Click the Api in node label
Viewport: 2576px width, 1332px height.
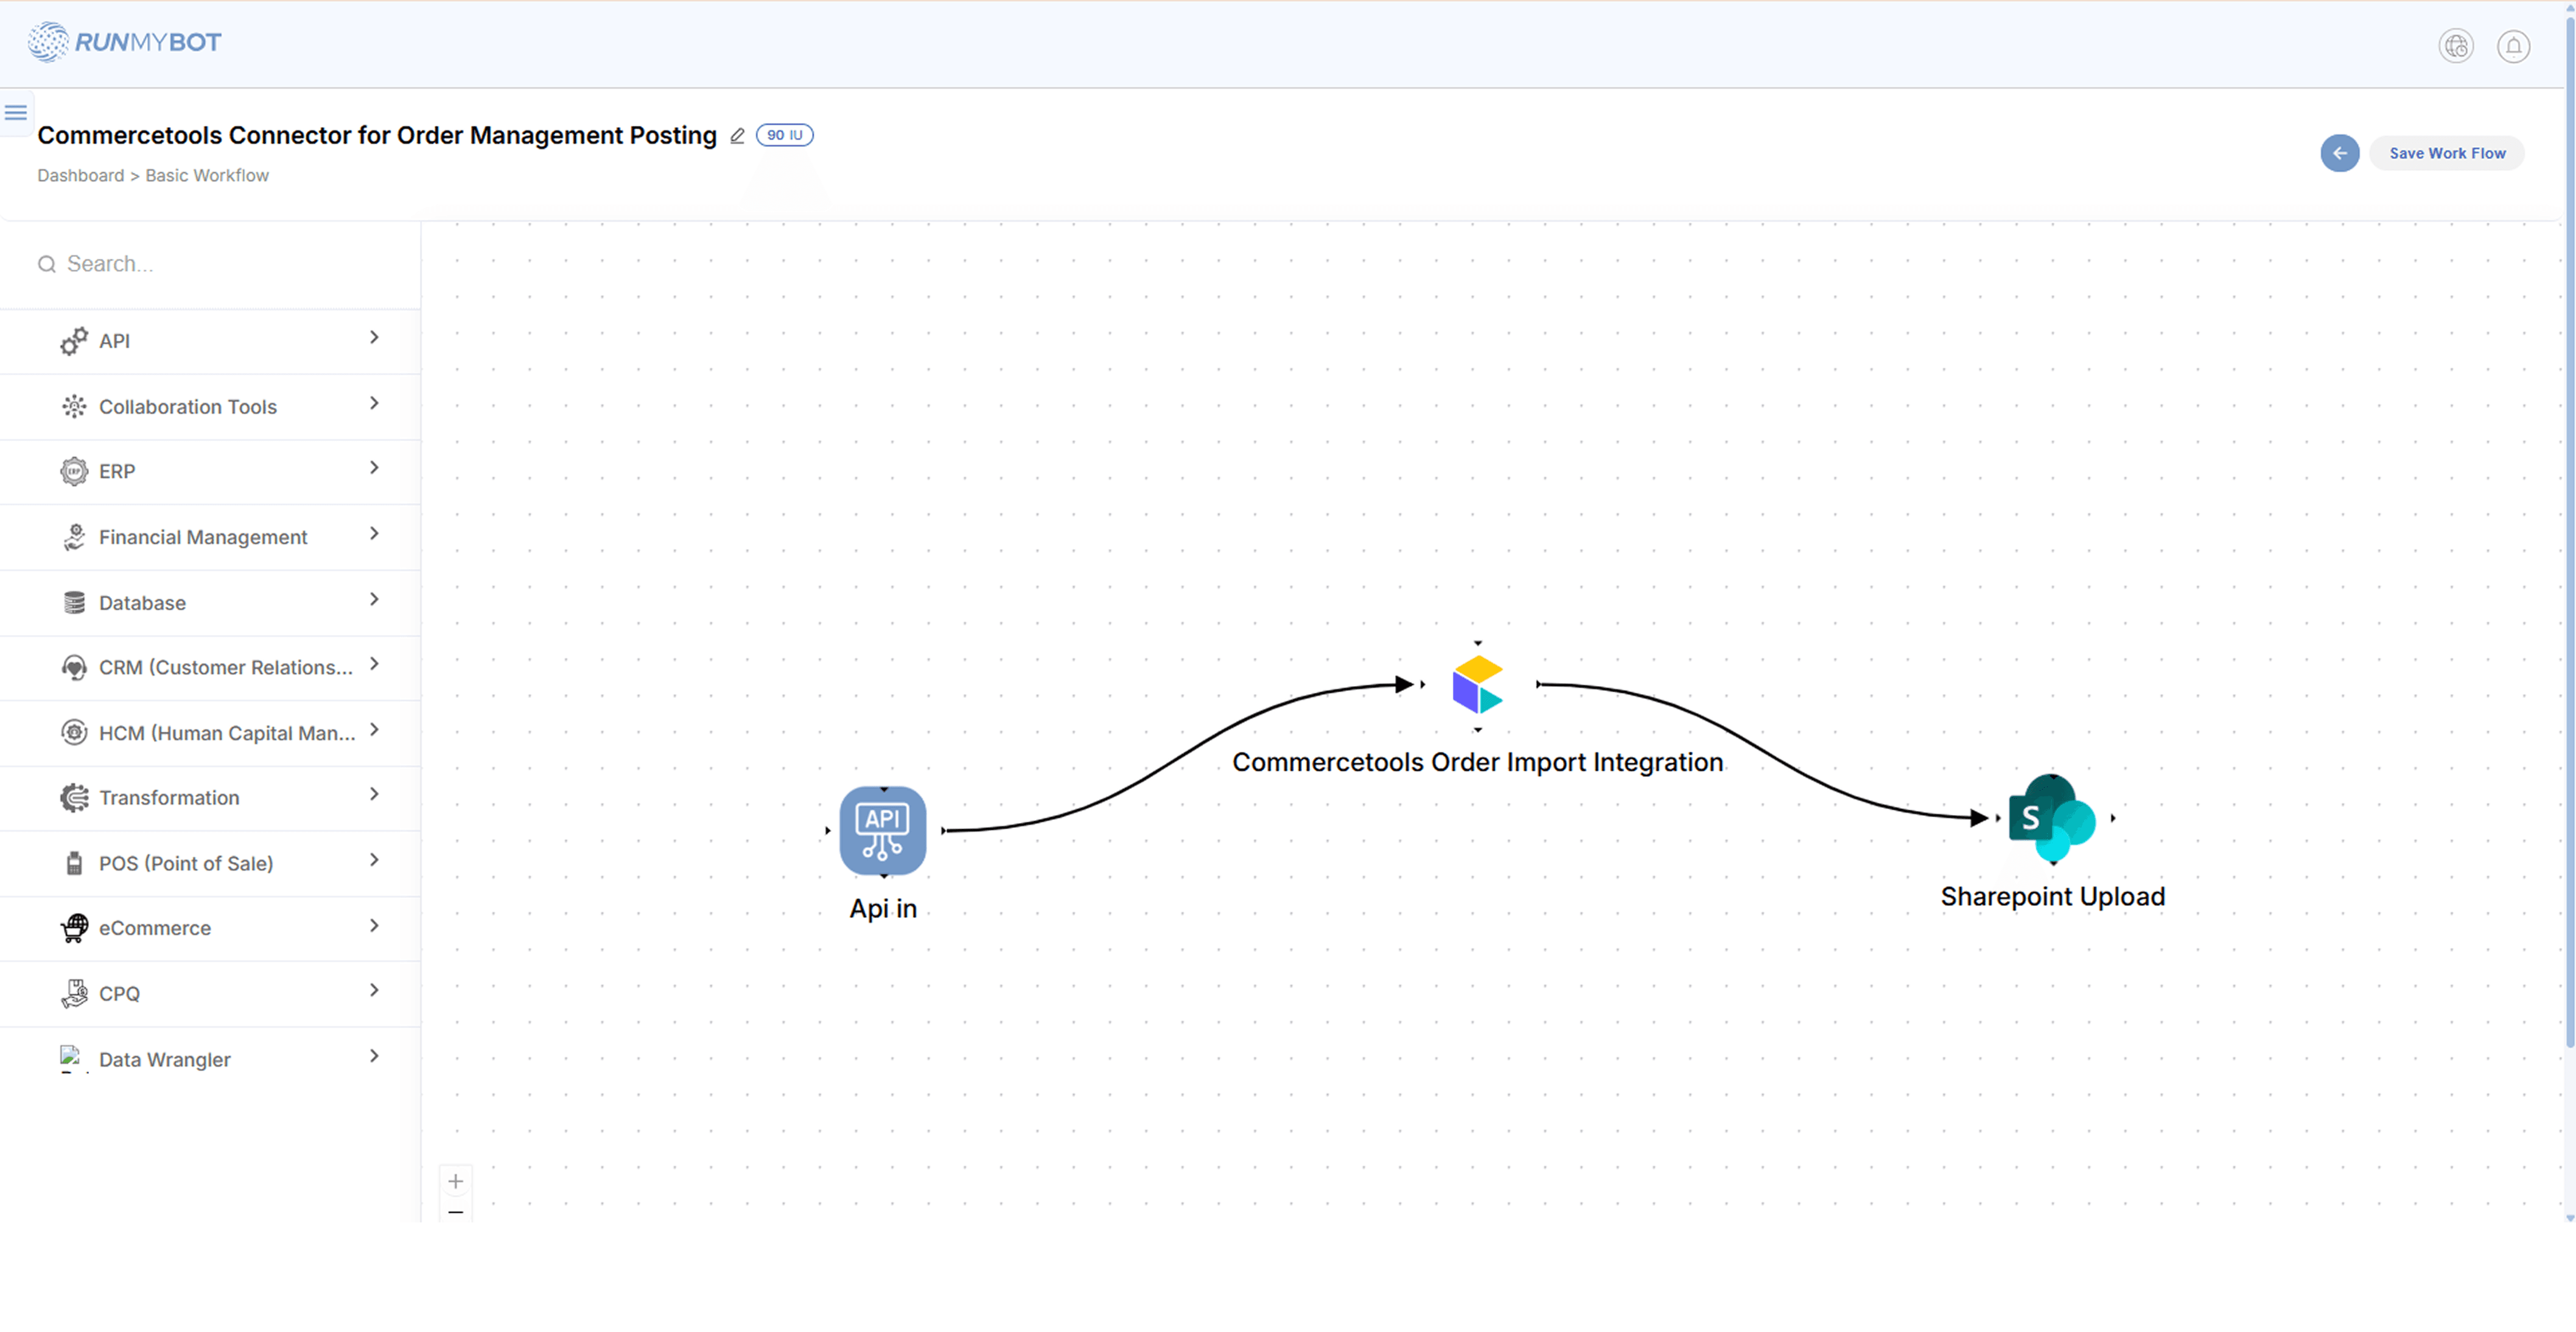coord(883,908)
